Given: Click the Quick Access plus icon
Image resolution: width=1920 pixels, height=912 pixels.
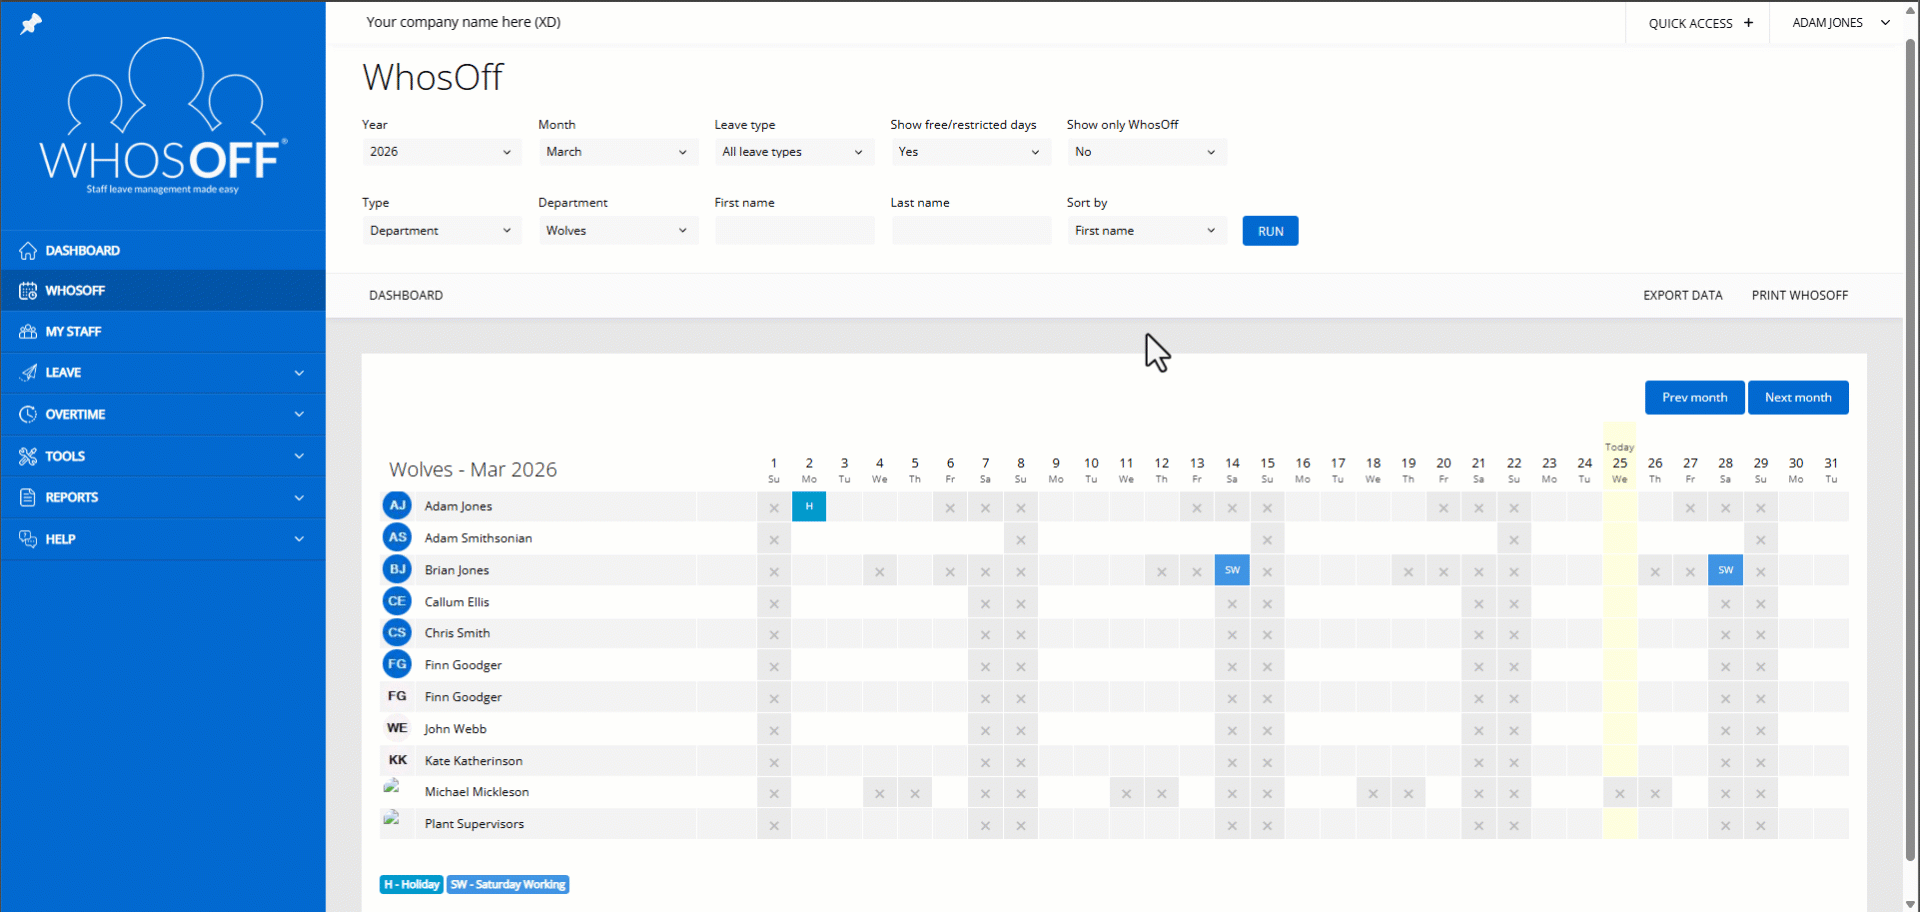Looking at the screenshot, I should tap(1748, 23).
